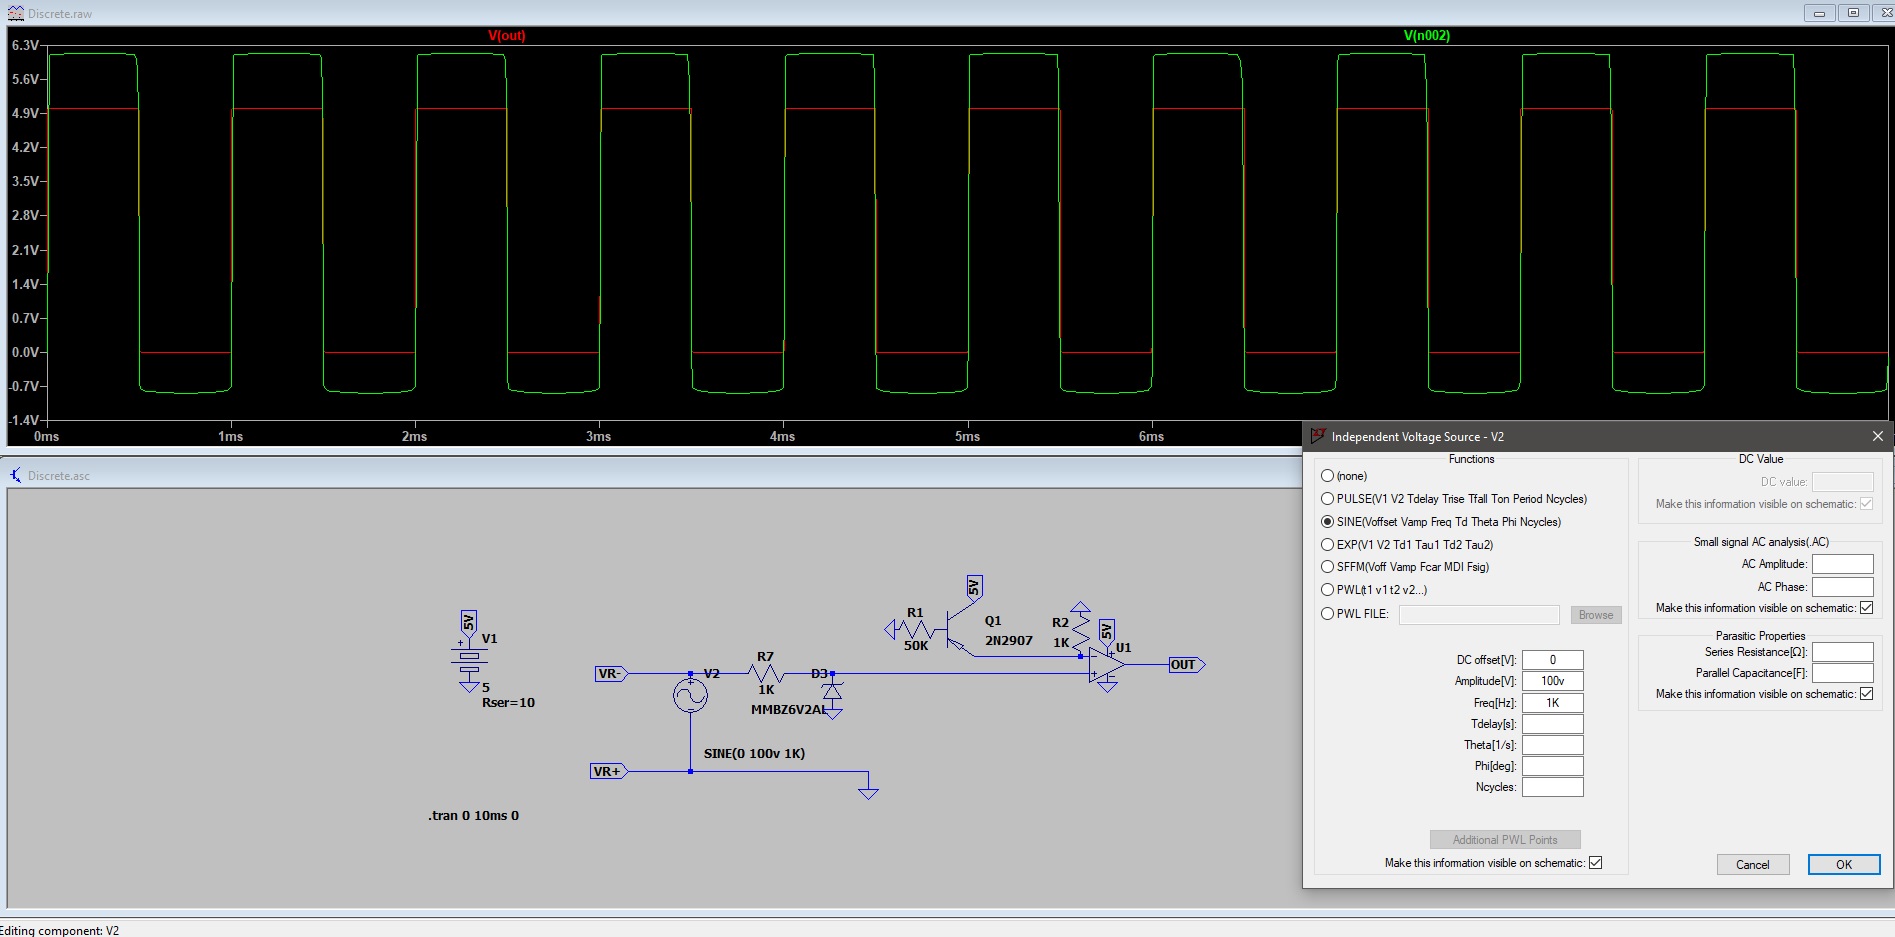The height and width of the screenshot is (937, 1895).
Task: Close the Independent Voltage Source dialog
Action: (1877, 436)
